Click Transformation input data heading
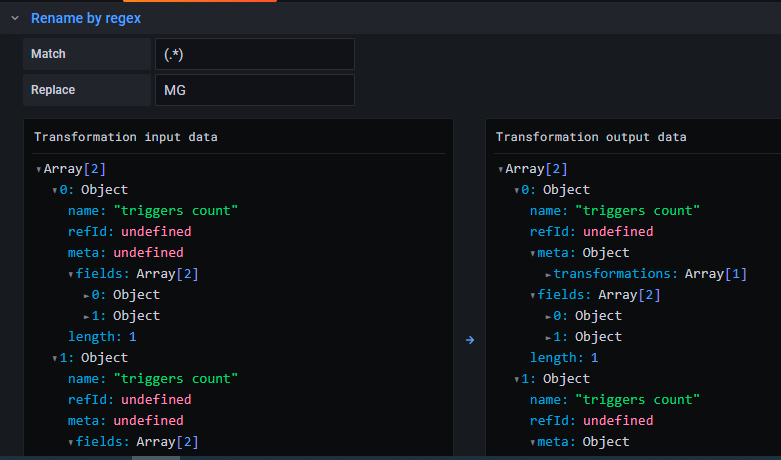Image resolution: width=781 pixels, height=460 pixels. click(126, 137)
